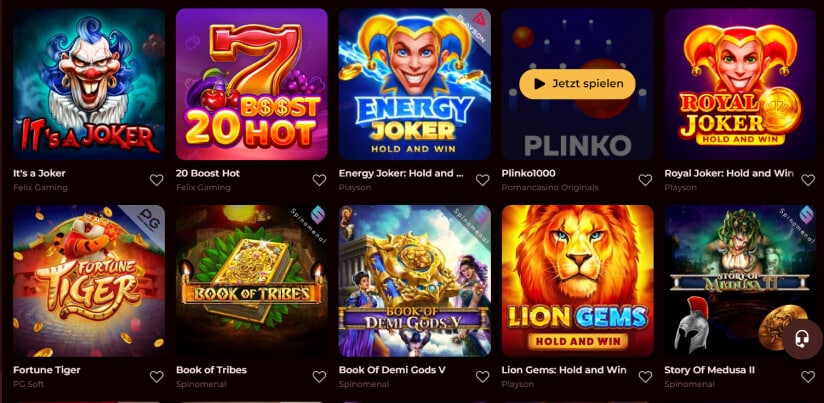The image size is (824, 403).
Task: Select the Energy Joker game thumbnail
Action: pyautogui.click(x=415, y=84)
